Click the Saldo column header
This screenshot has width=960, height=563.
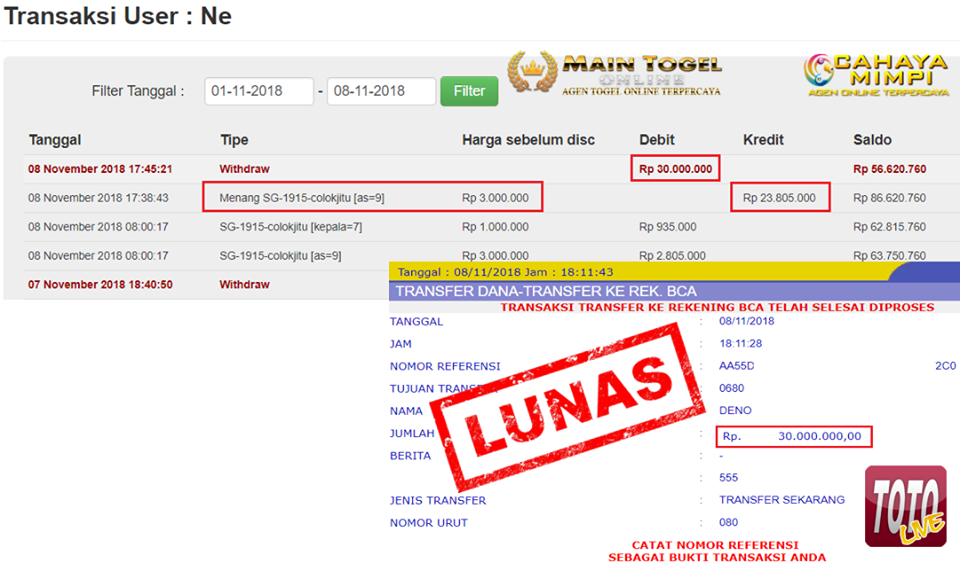872,140
